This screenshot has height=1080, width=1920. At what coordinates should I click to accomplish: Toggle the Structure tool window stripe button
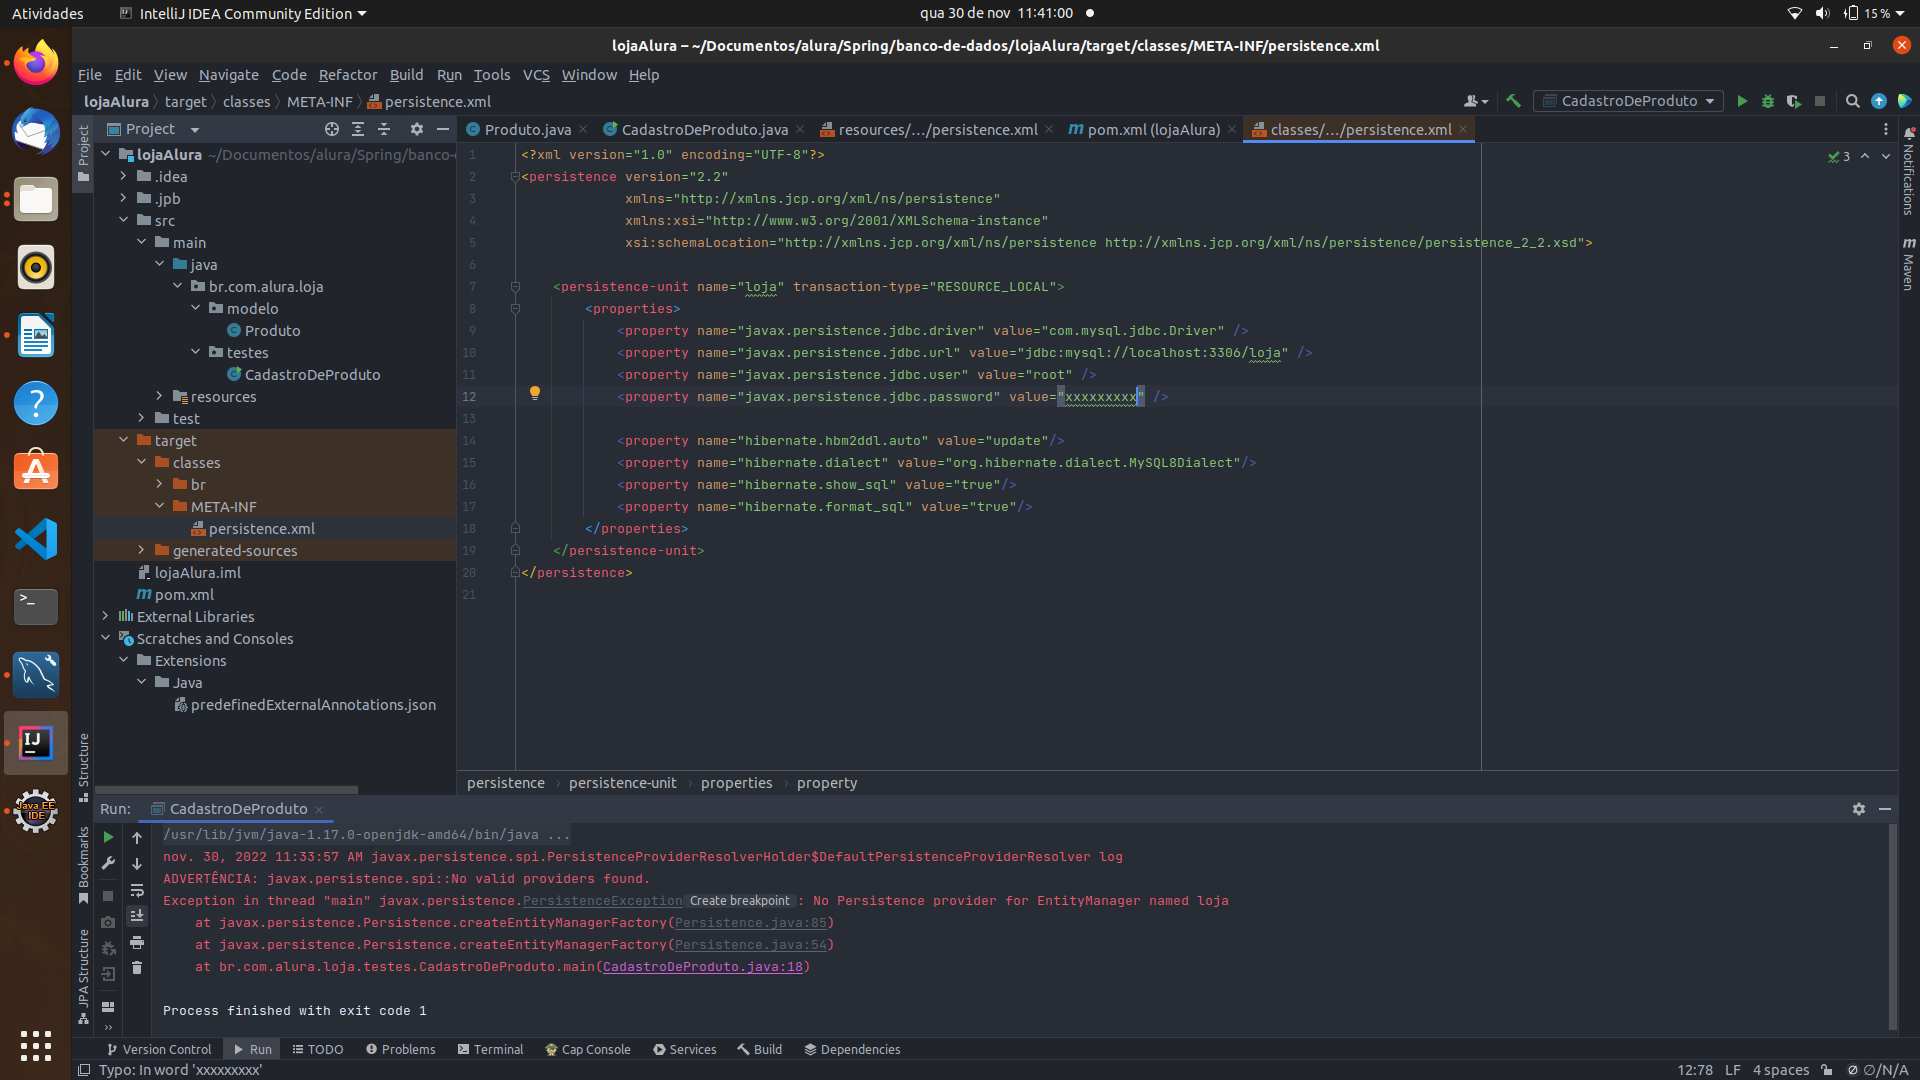pyautogui.click(x=83, y=767)
